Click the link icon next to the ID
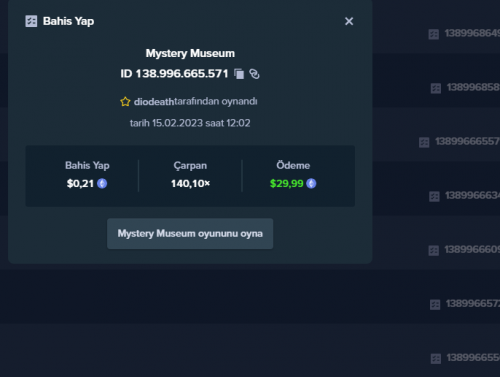Screen dimensions: 500x377 pyautogui.click(x=254, y=74)
